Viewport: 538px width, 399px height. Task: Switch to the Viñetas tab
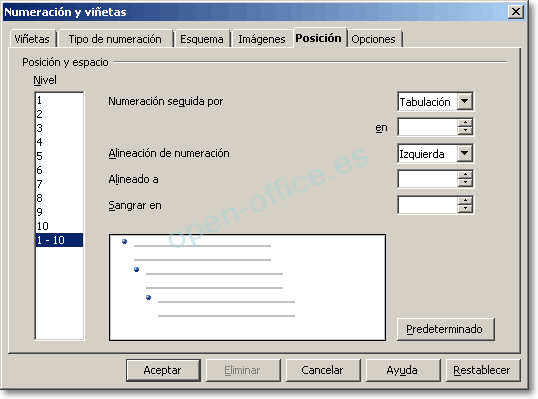tap(32, 39)
